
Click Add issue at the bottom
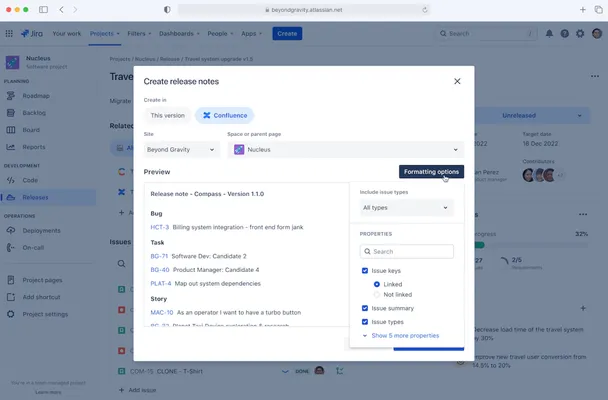pos(138,390)
